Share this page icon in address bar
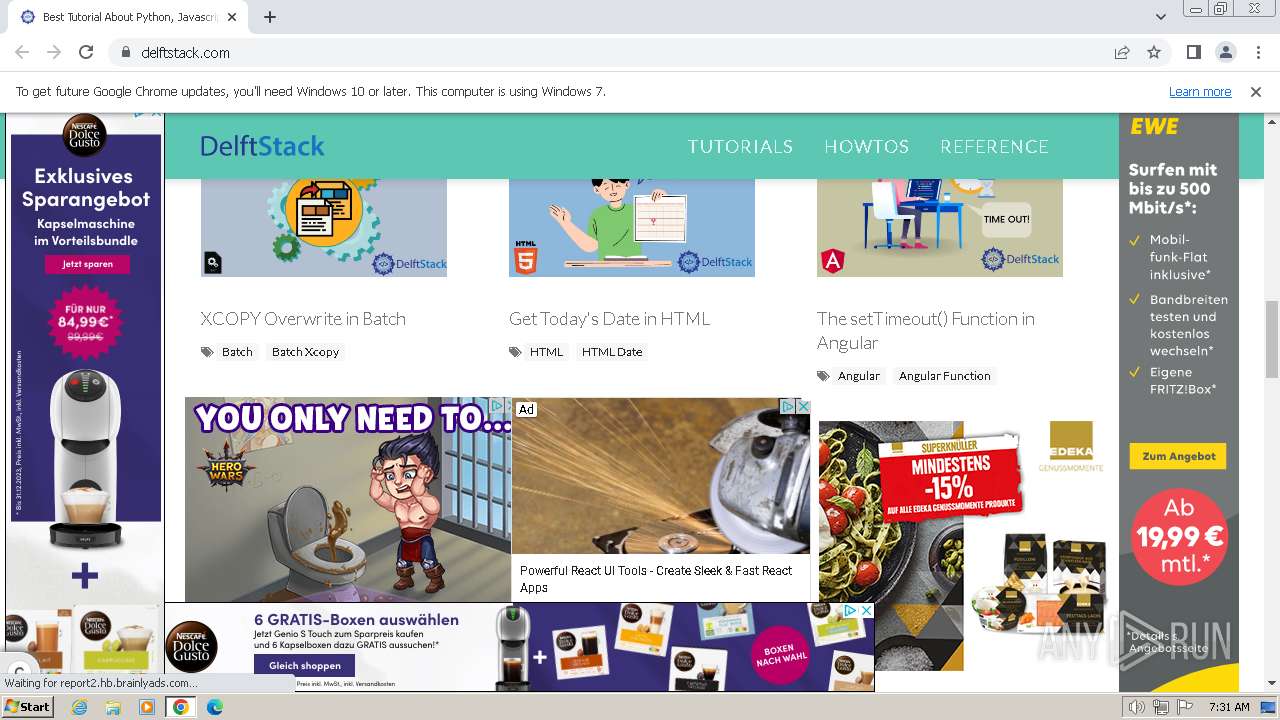Screen dimensions: 1280x720 [1122, 52]
